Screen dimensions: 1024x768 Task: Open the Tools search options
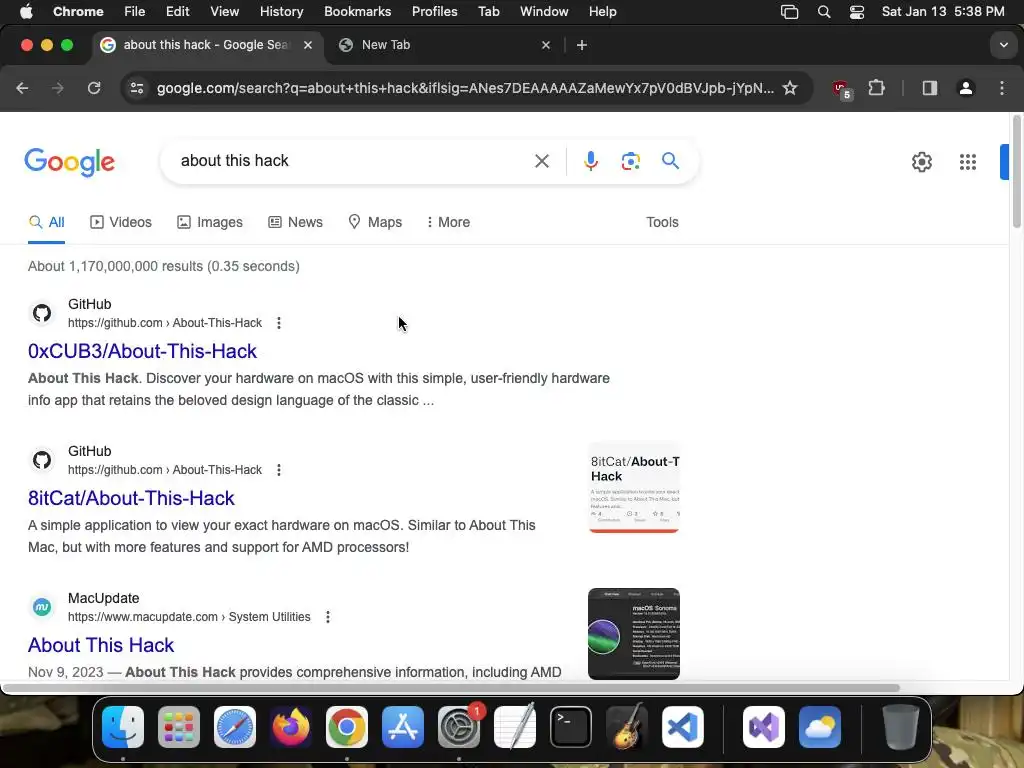pyautogui.click(x=662, y=222)
